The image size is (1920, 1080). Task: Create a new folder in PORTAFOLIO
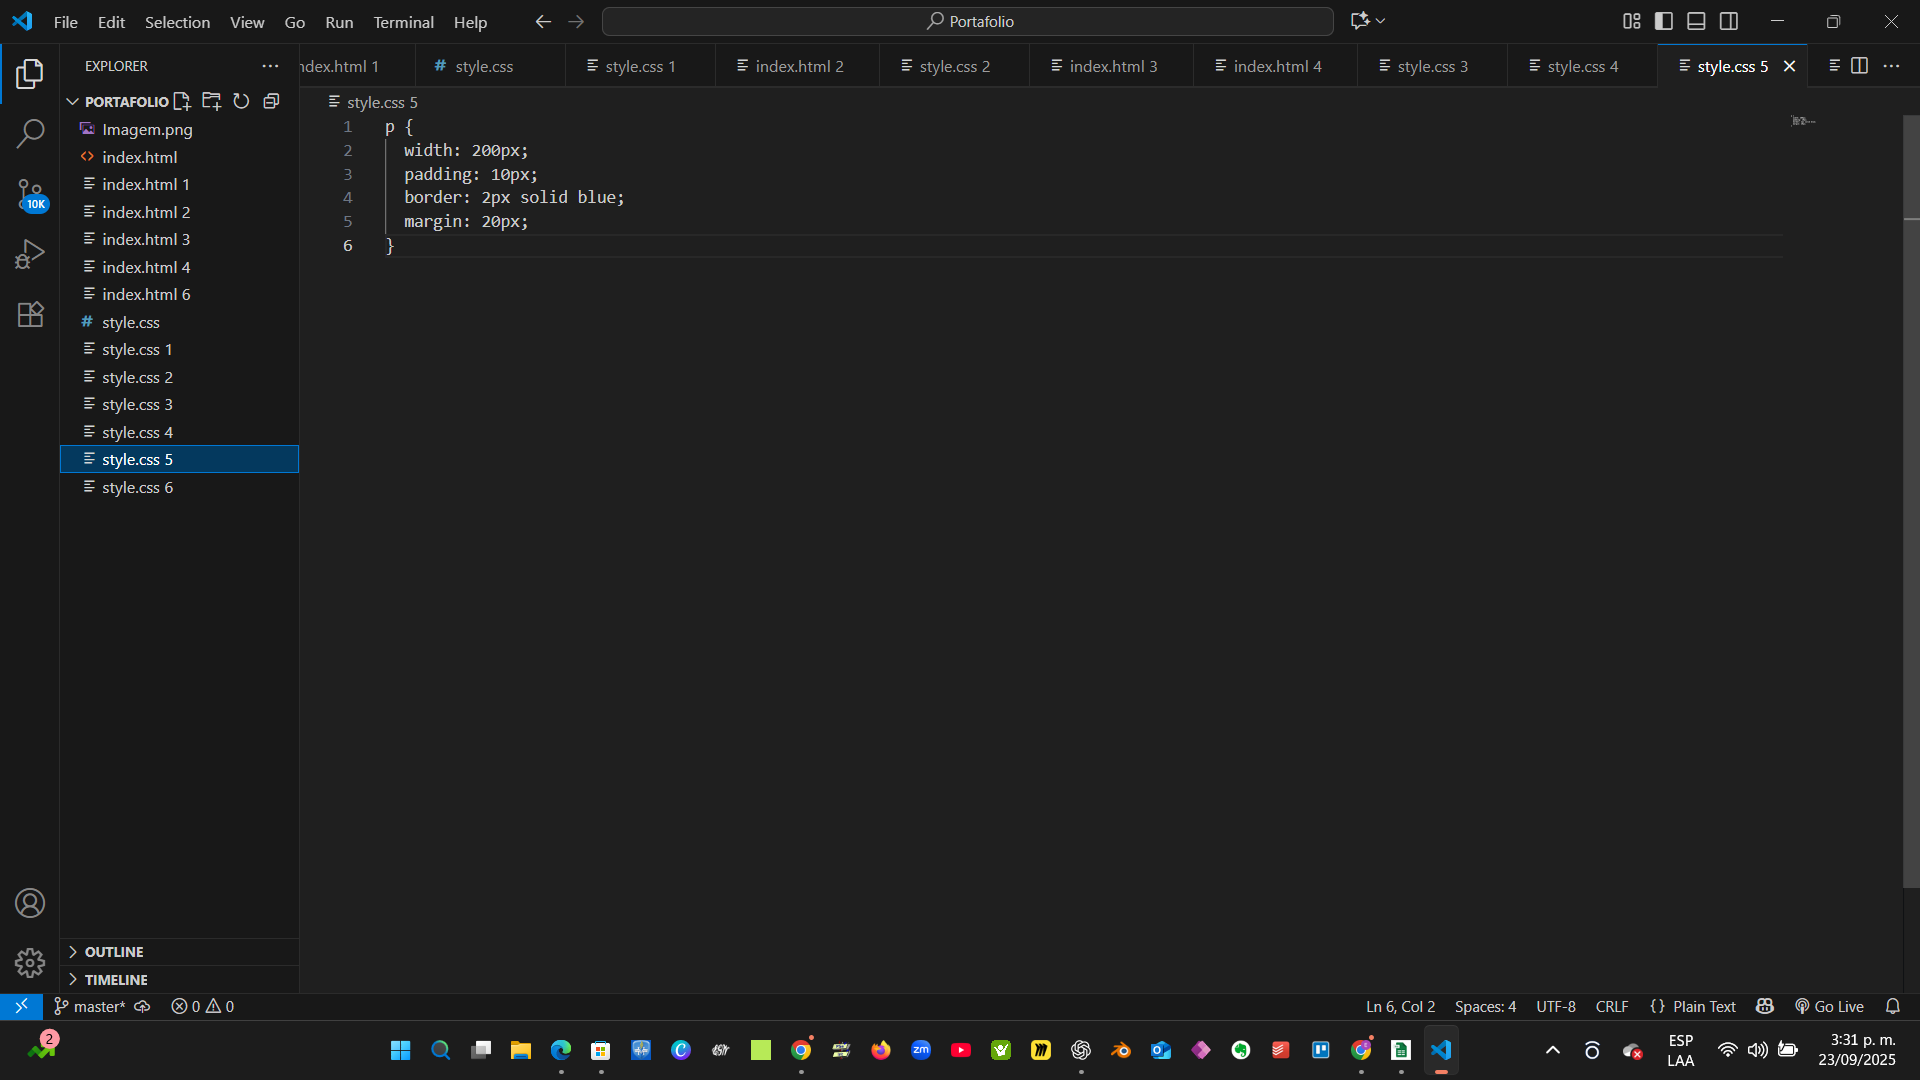point(211,101)
